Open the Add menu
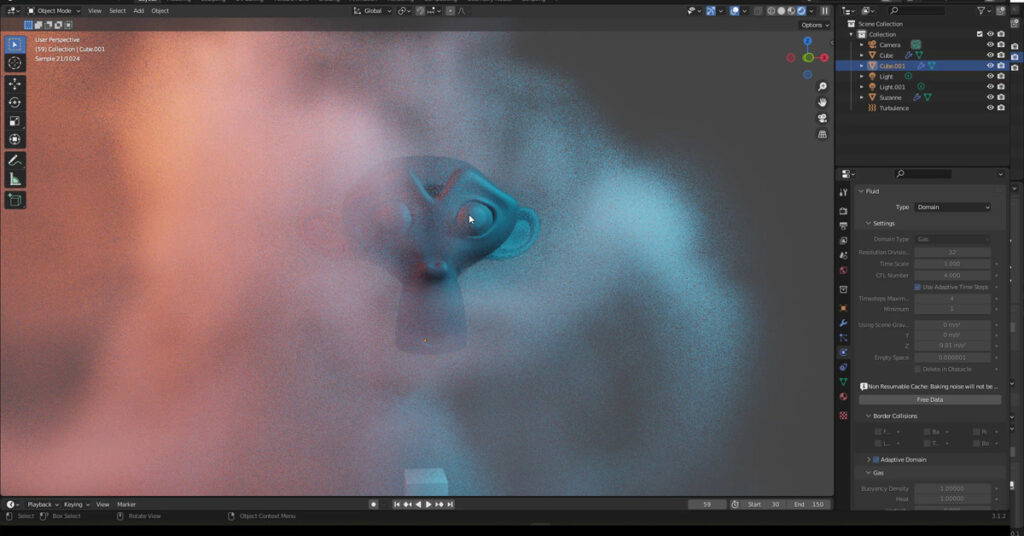The width and height of the screenshot is (1024, 536). point(138,11)
